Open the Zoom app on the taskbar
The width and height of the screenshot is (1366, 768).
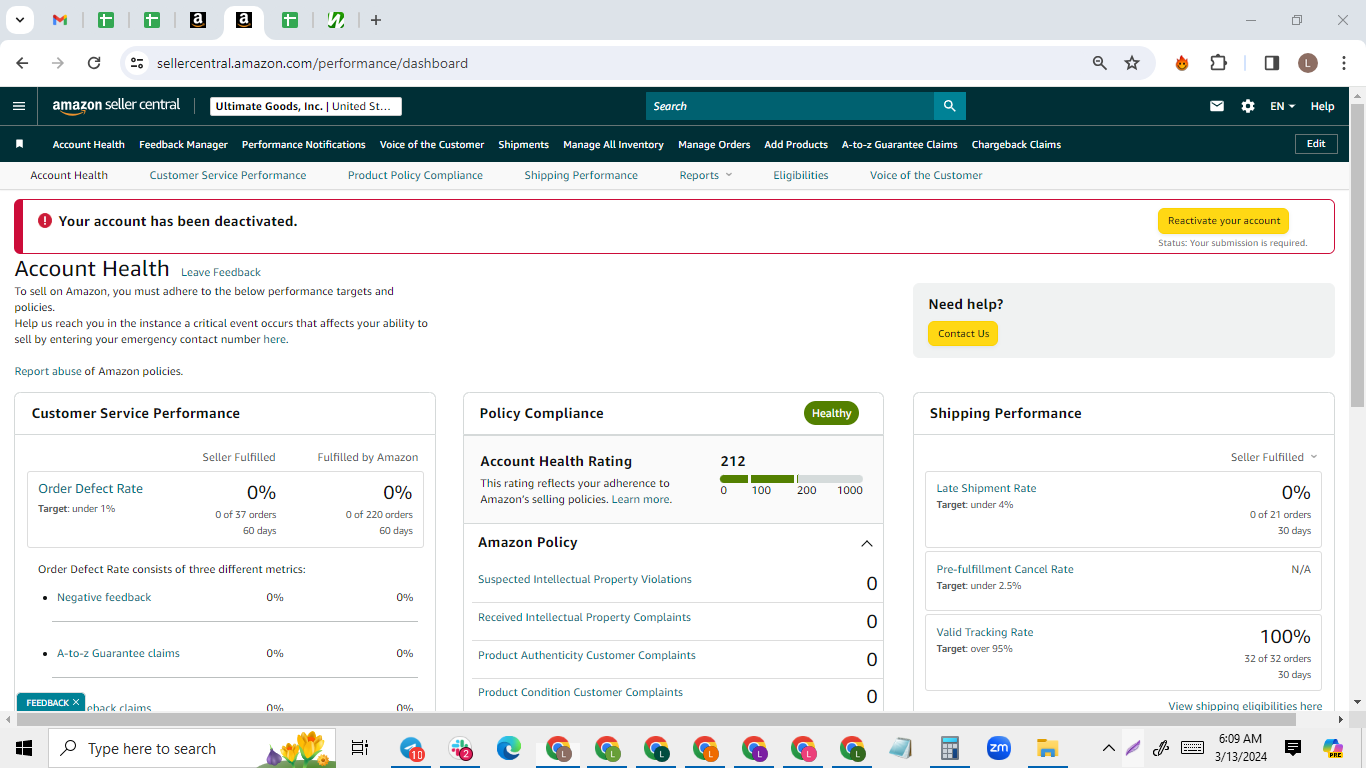point(998,748)
